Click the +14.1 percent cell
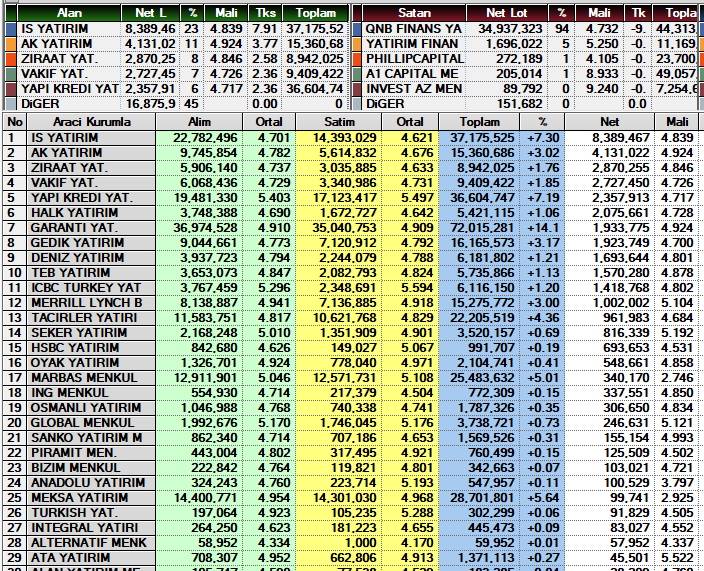The height and width of the screenshot is (571, 704). pyautogui.click(x=543, y=228)
